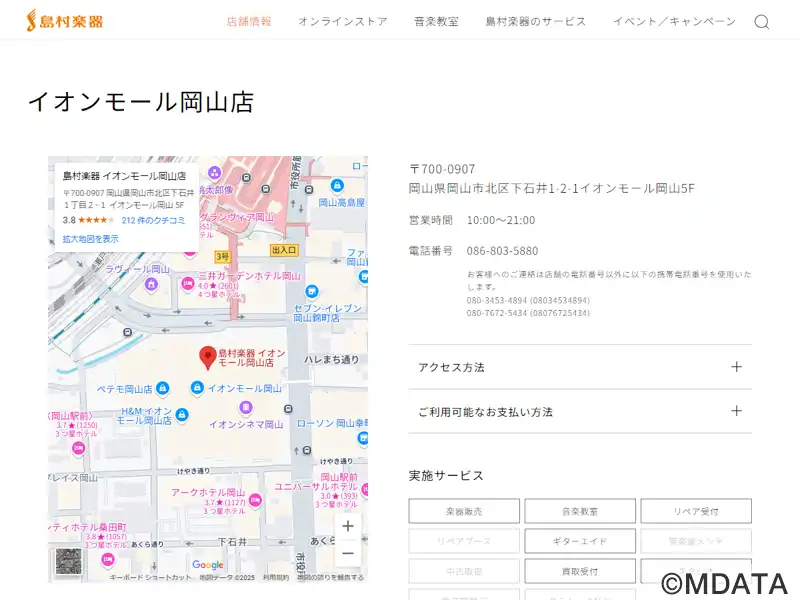Screen dimensions: 800x600
Task: Open the 島村楽器のサービス menu
Action: pos(536,21)
